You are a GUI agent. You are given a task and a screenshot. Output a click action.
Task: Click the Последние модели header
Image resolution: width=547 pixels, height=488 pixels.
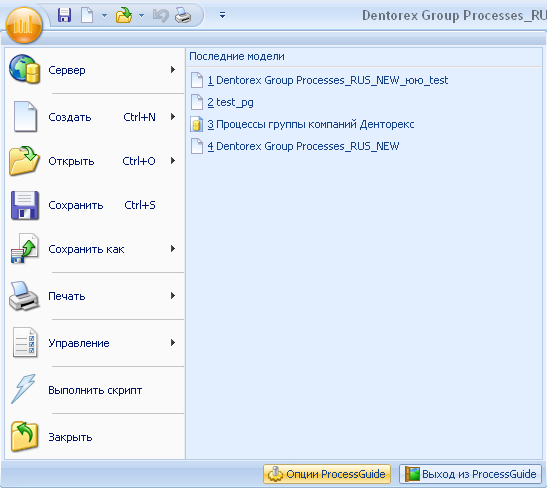[x=237, y=56]
